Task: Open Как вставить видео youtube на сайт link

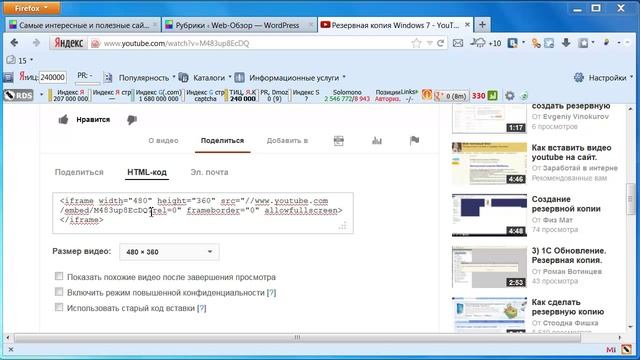Action: click(x=571, y=152)
